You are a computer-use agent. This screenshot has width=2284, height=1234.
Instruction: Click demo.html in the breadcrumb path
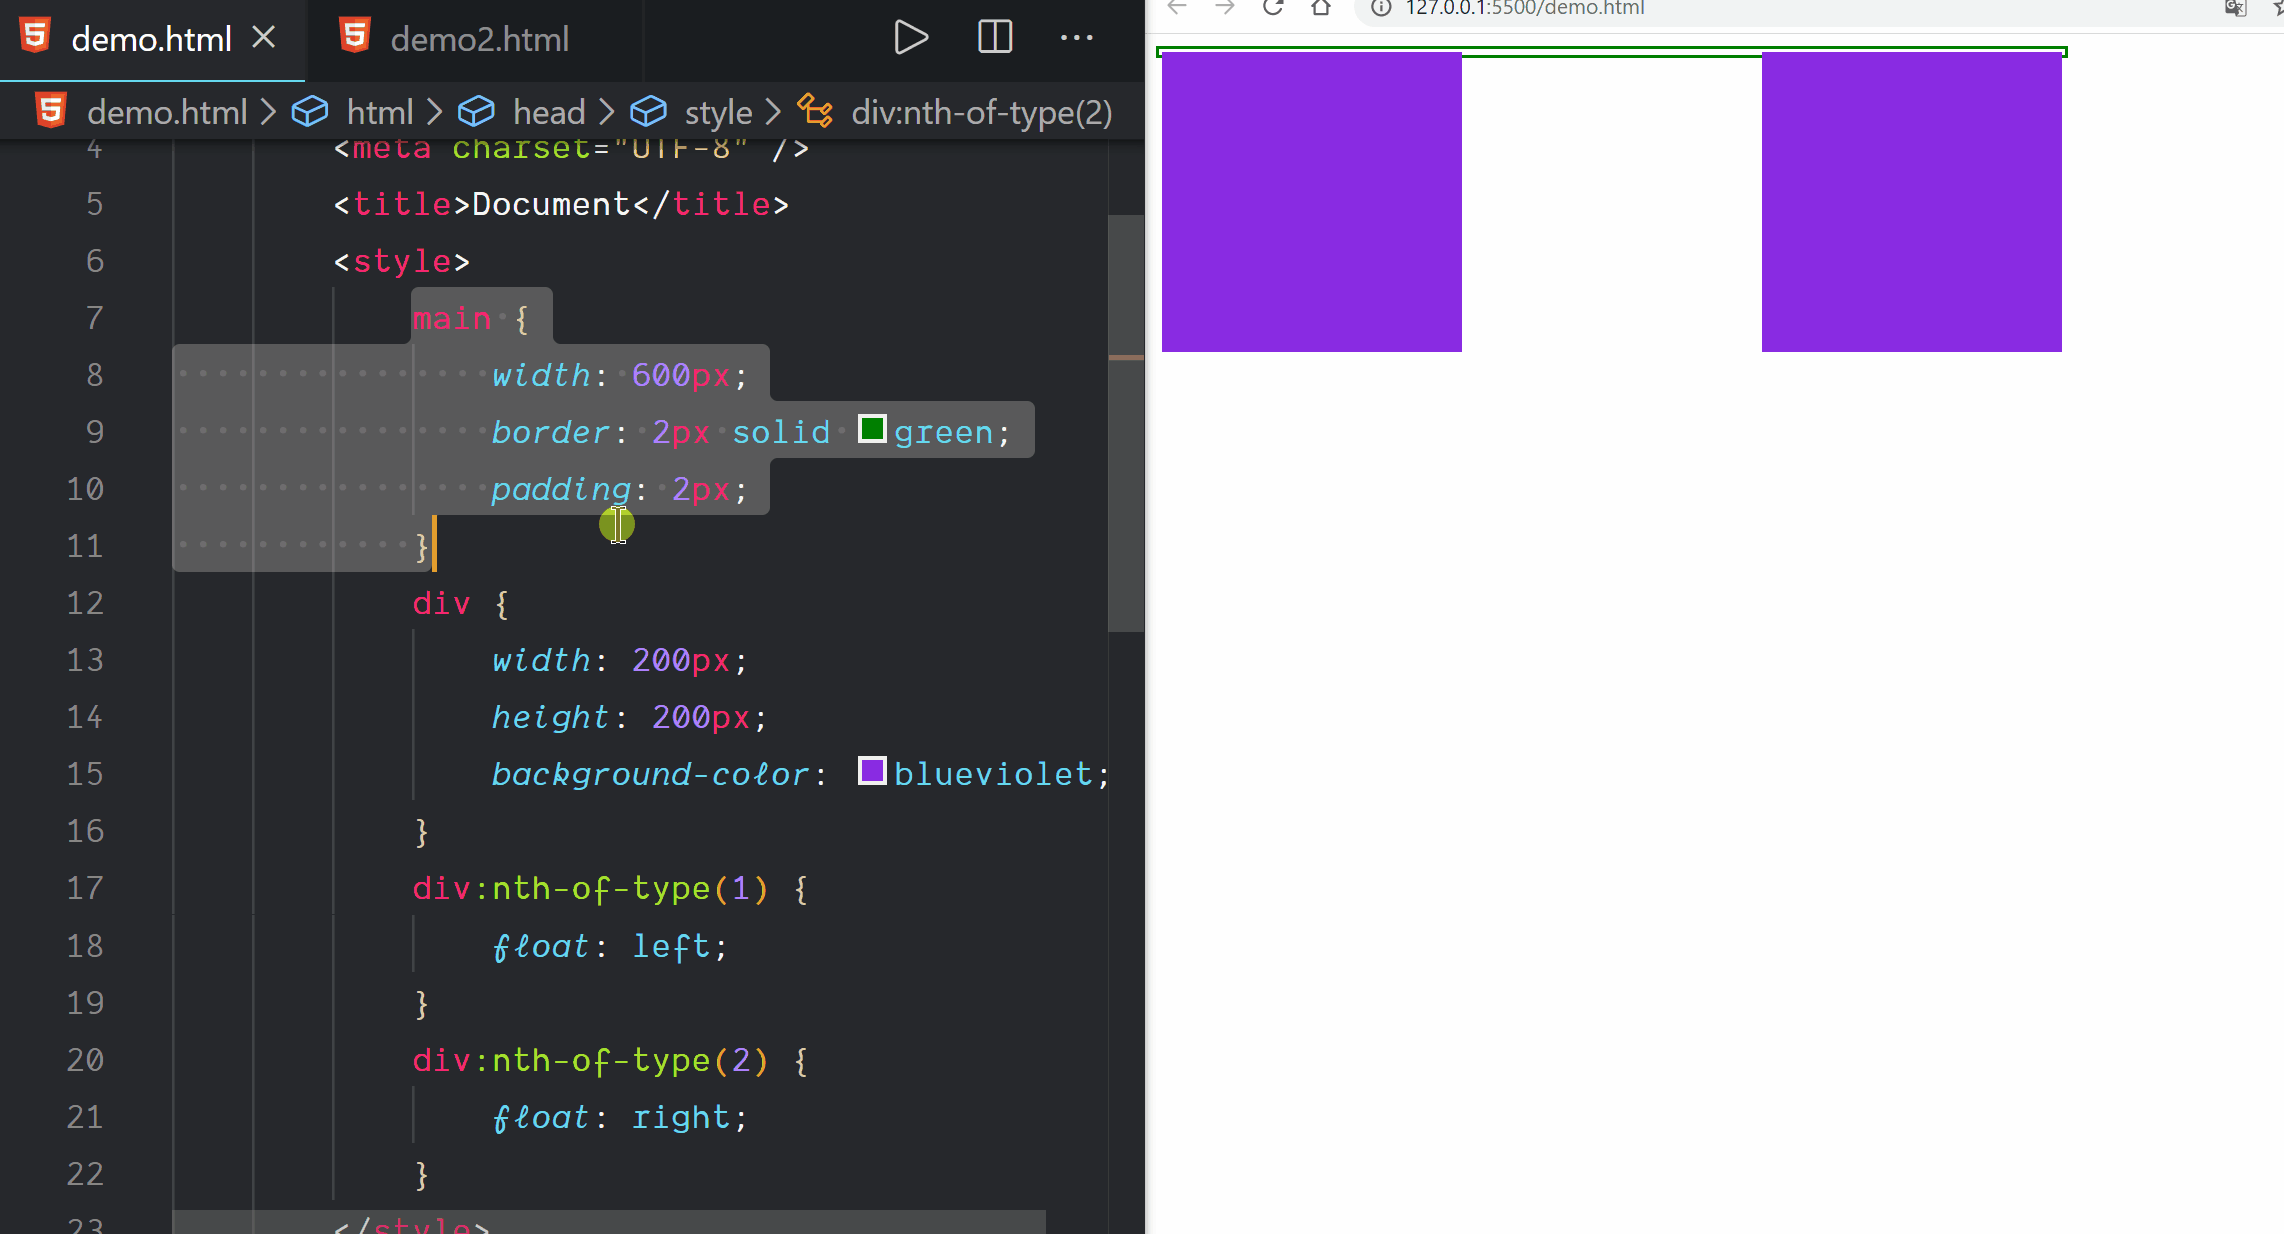coord(167,112)
